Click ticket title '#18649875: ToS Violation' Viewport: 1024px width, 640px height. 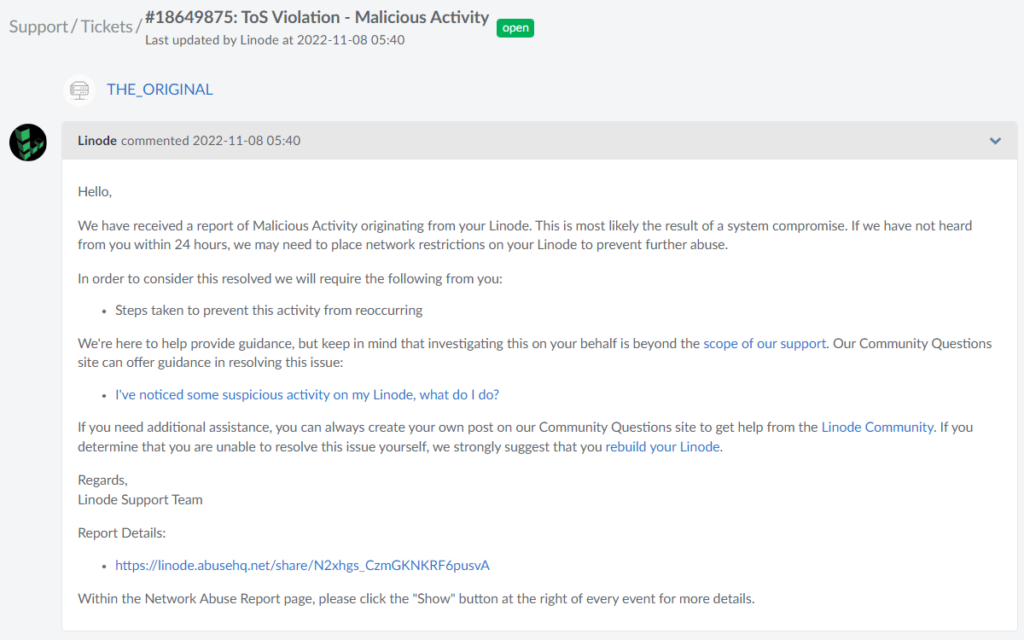coord(317,17)
